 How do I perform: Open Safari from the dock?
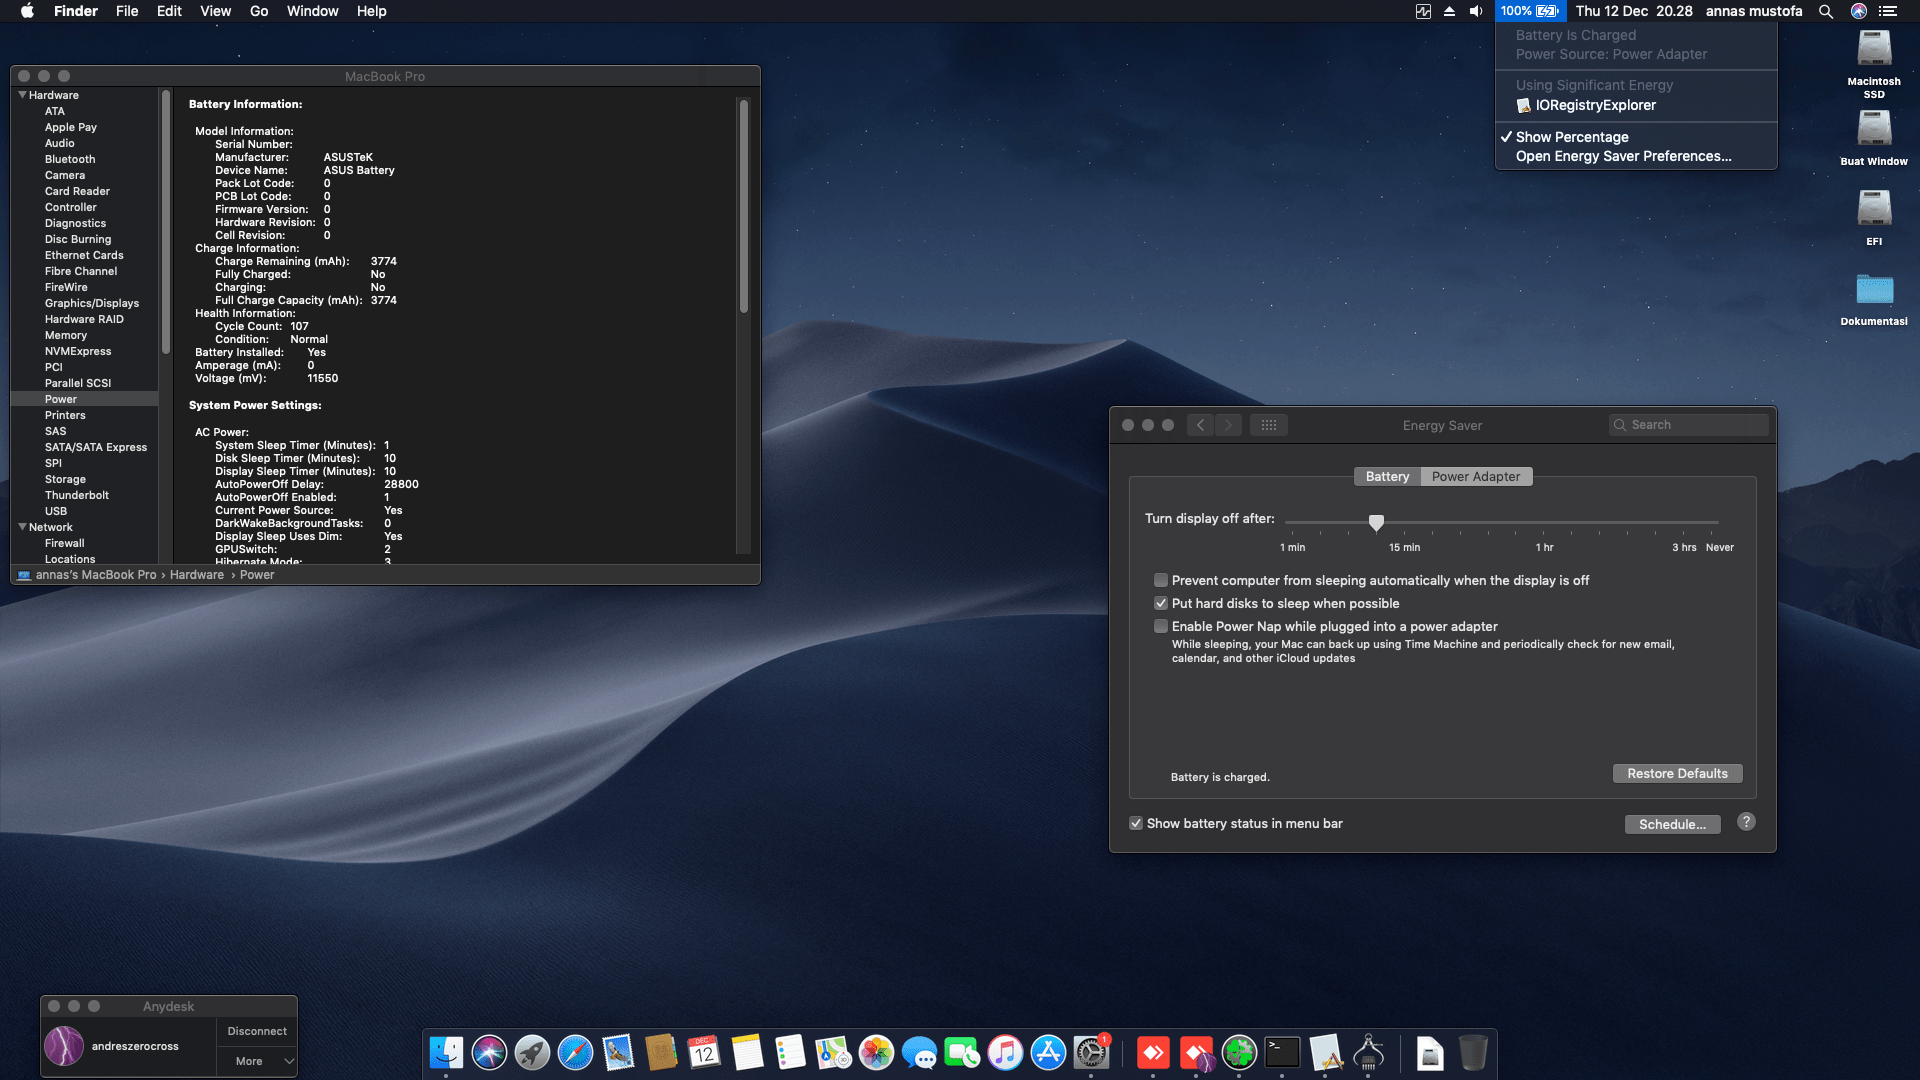coord(575,1053)
